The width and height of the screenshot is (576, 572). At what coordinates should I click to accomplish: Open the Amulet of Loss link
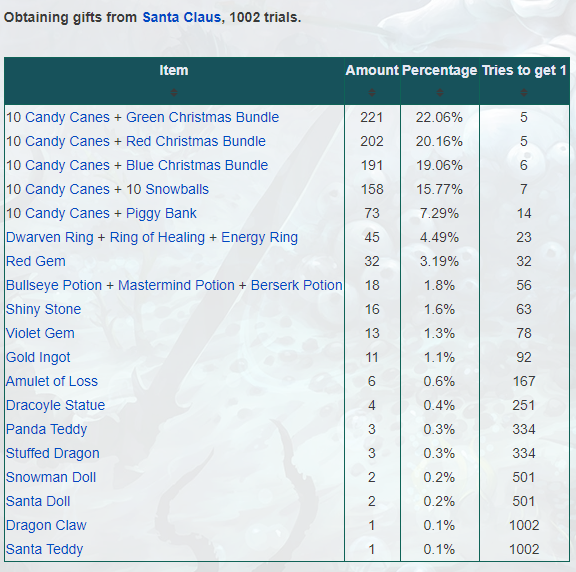[x=52, y=381]
